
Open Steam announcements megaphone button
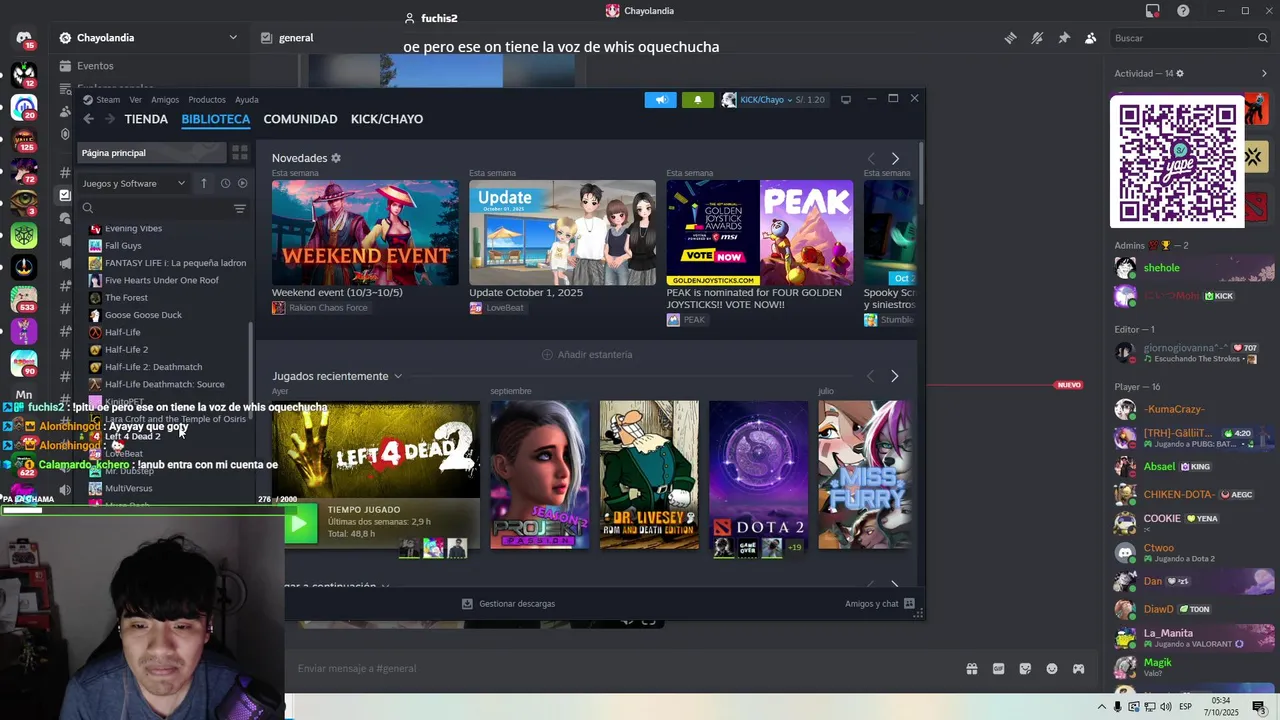(660, 100)
